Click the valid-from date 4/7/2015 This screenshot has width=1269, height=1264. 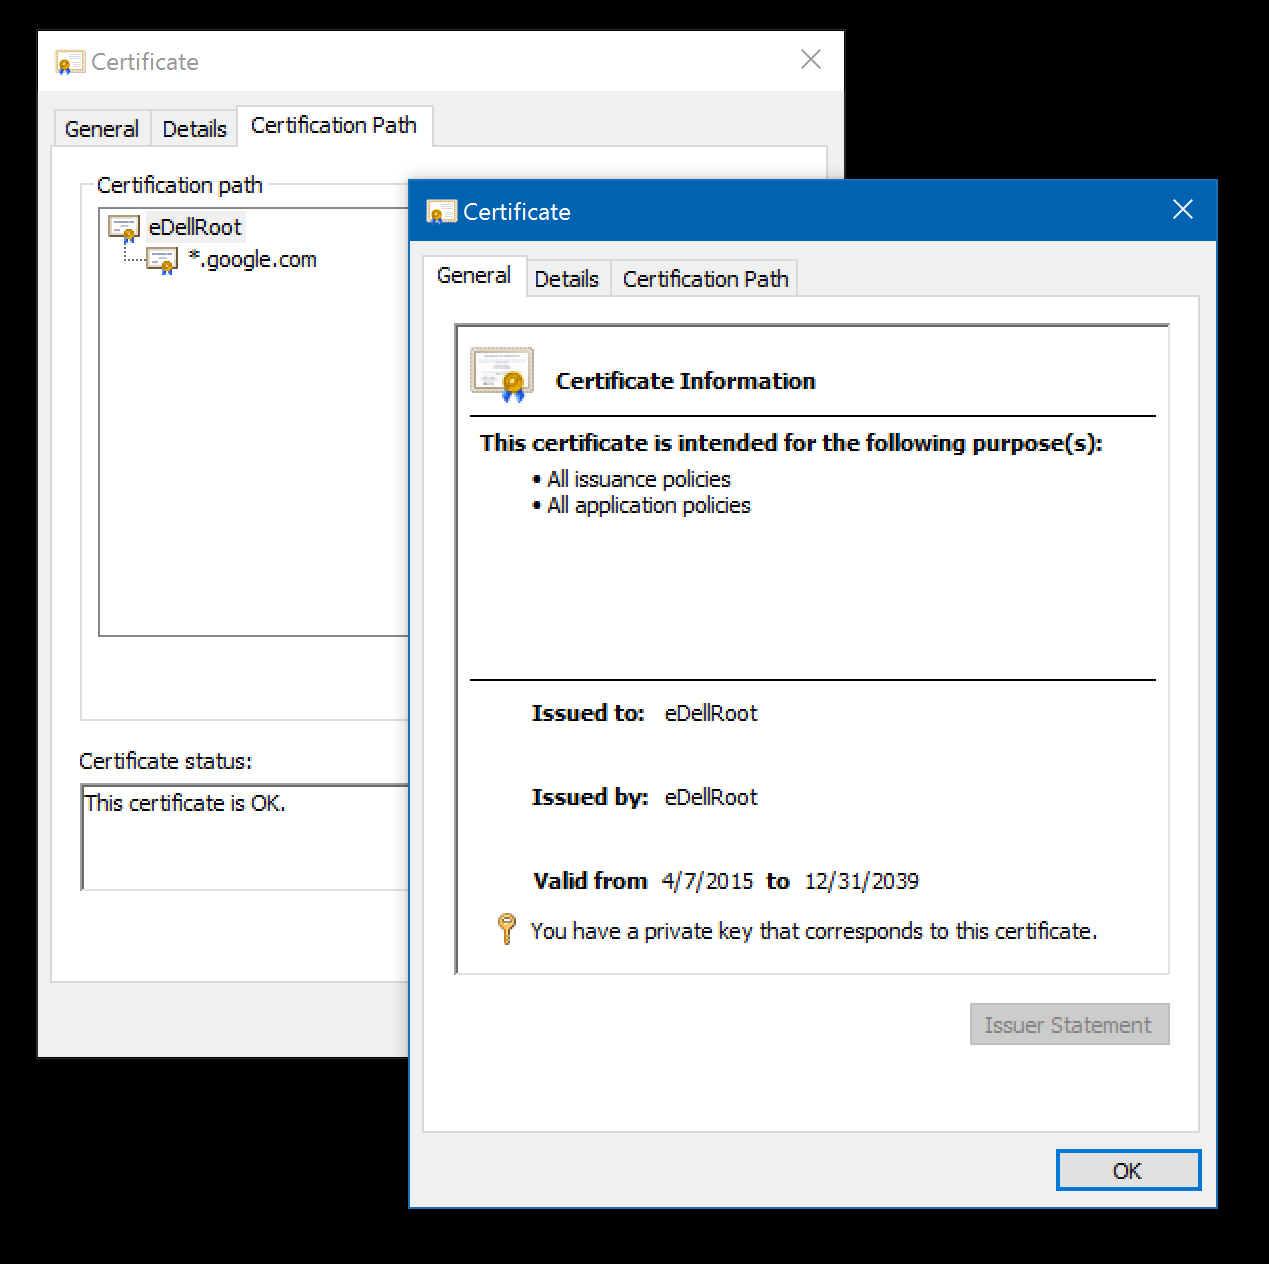pyautogui.click(x=707, y=881)
